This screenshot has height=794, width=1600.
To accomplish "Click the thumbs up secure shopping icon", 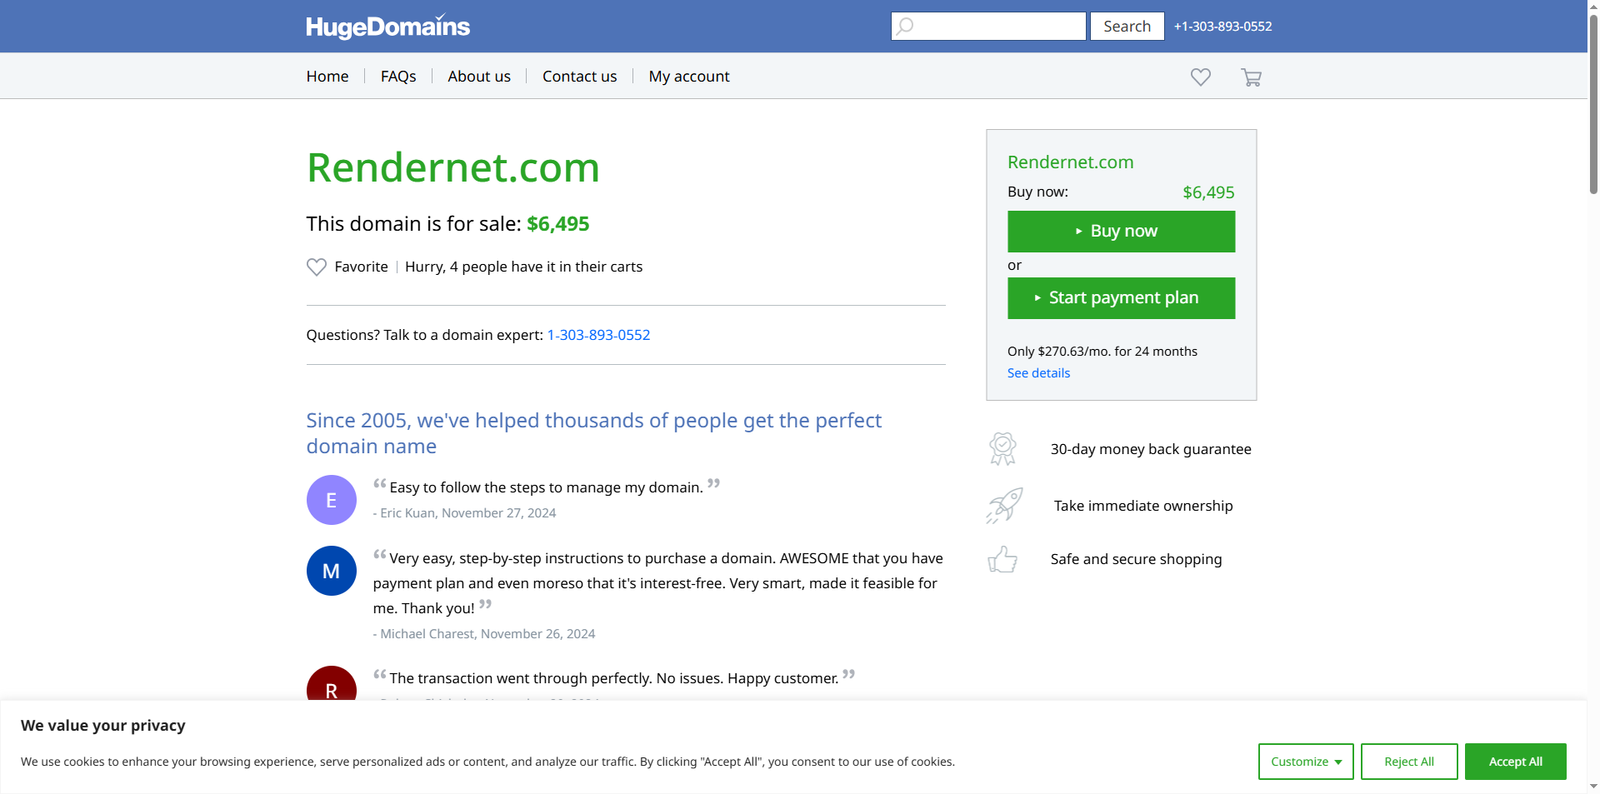I will tap(1003, 559).
